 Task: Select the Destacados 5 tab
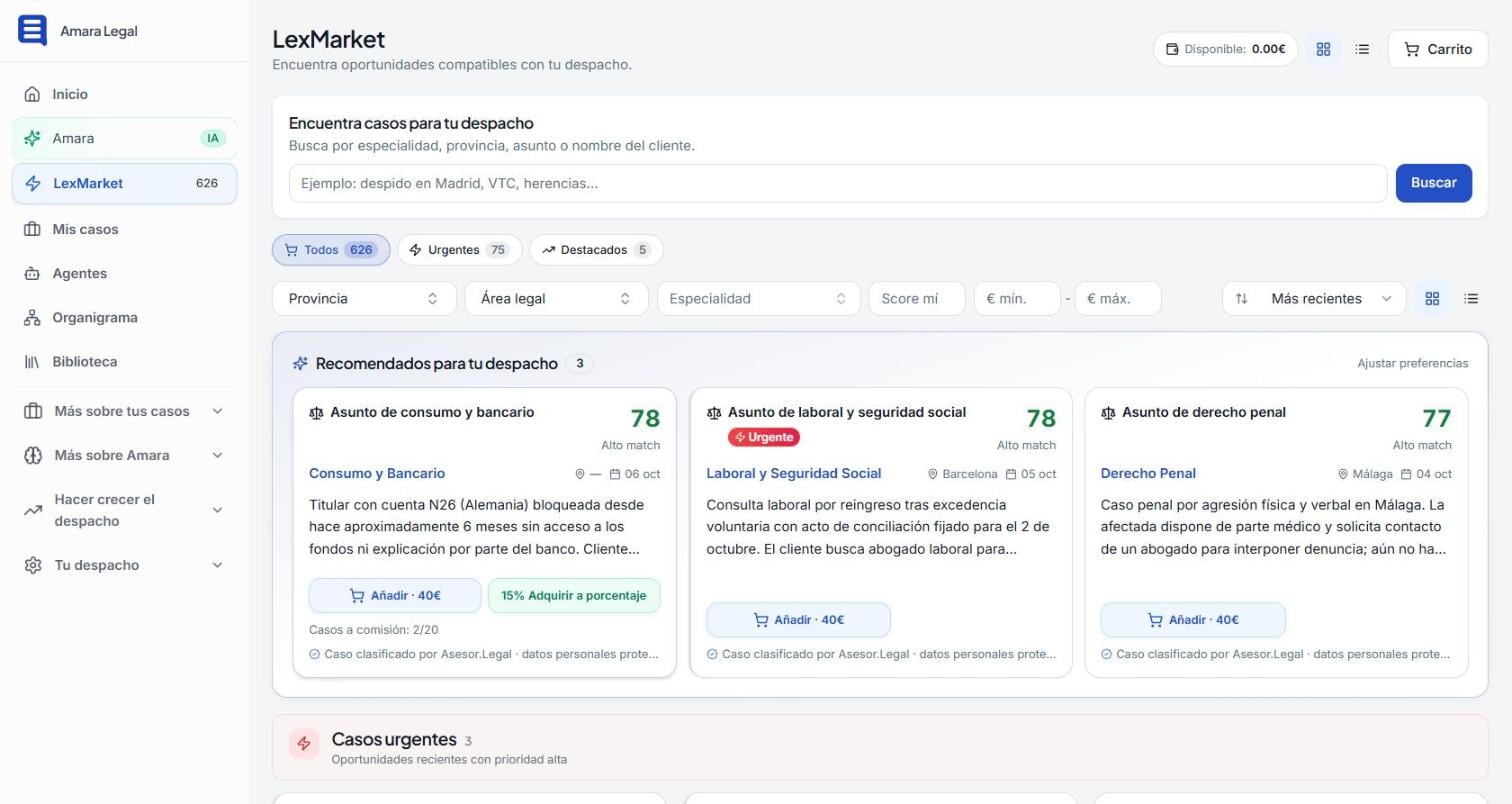pyautogui.click(x=596, y=250)
